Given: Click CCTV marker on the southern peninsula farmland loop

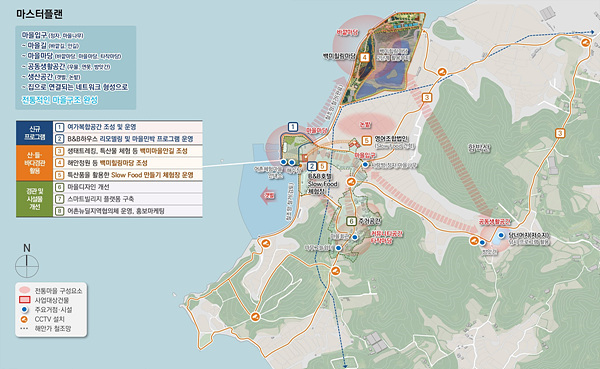Looking at the screenshot, I should coord(255,317).
